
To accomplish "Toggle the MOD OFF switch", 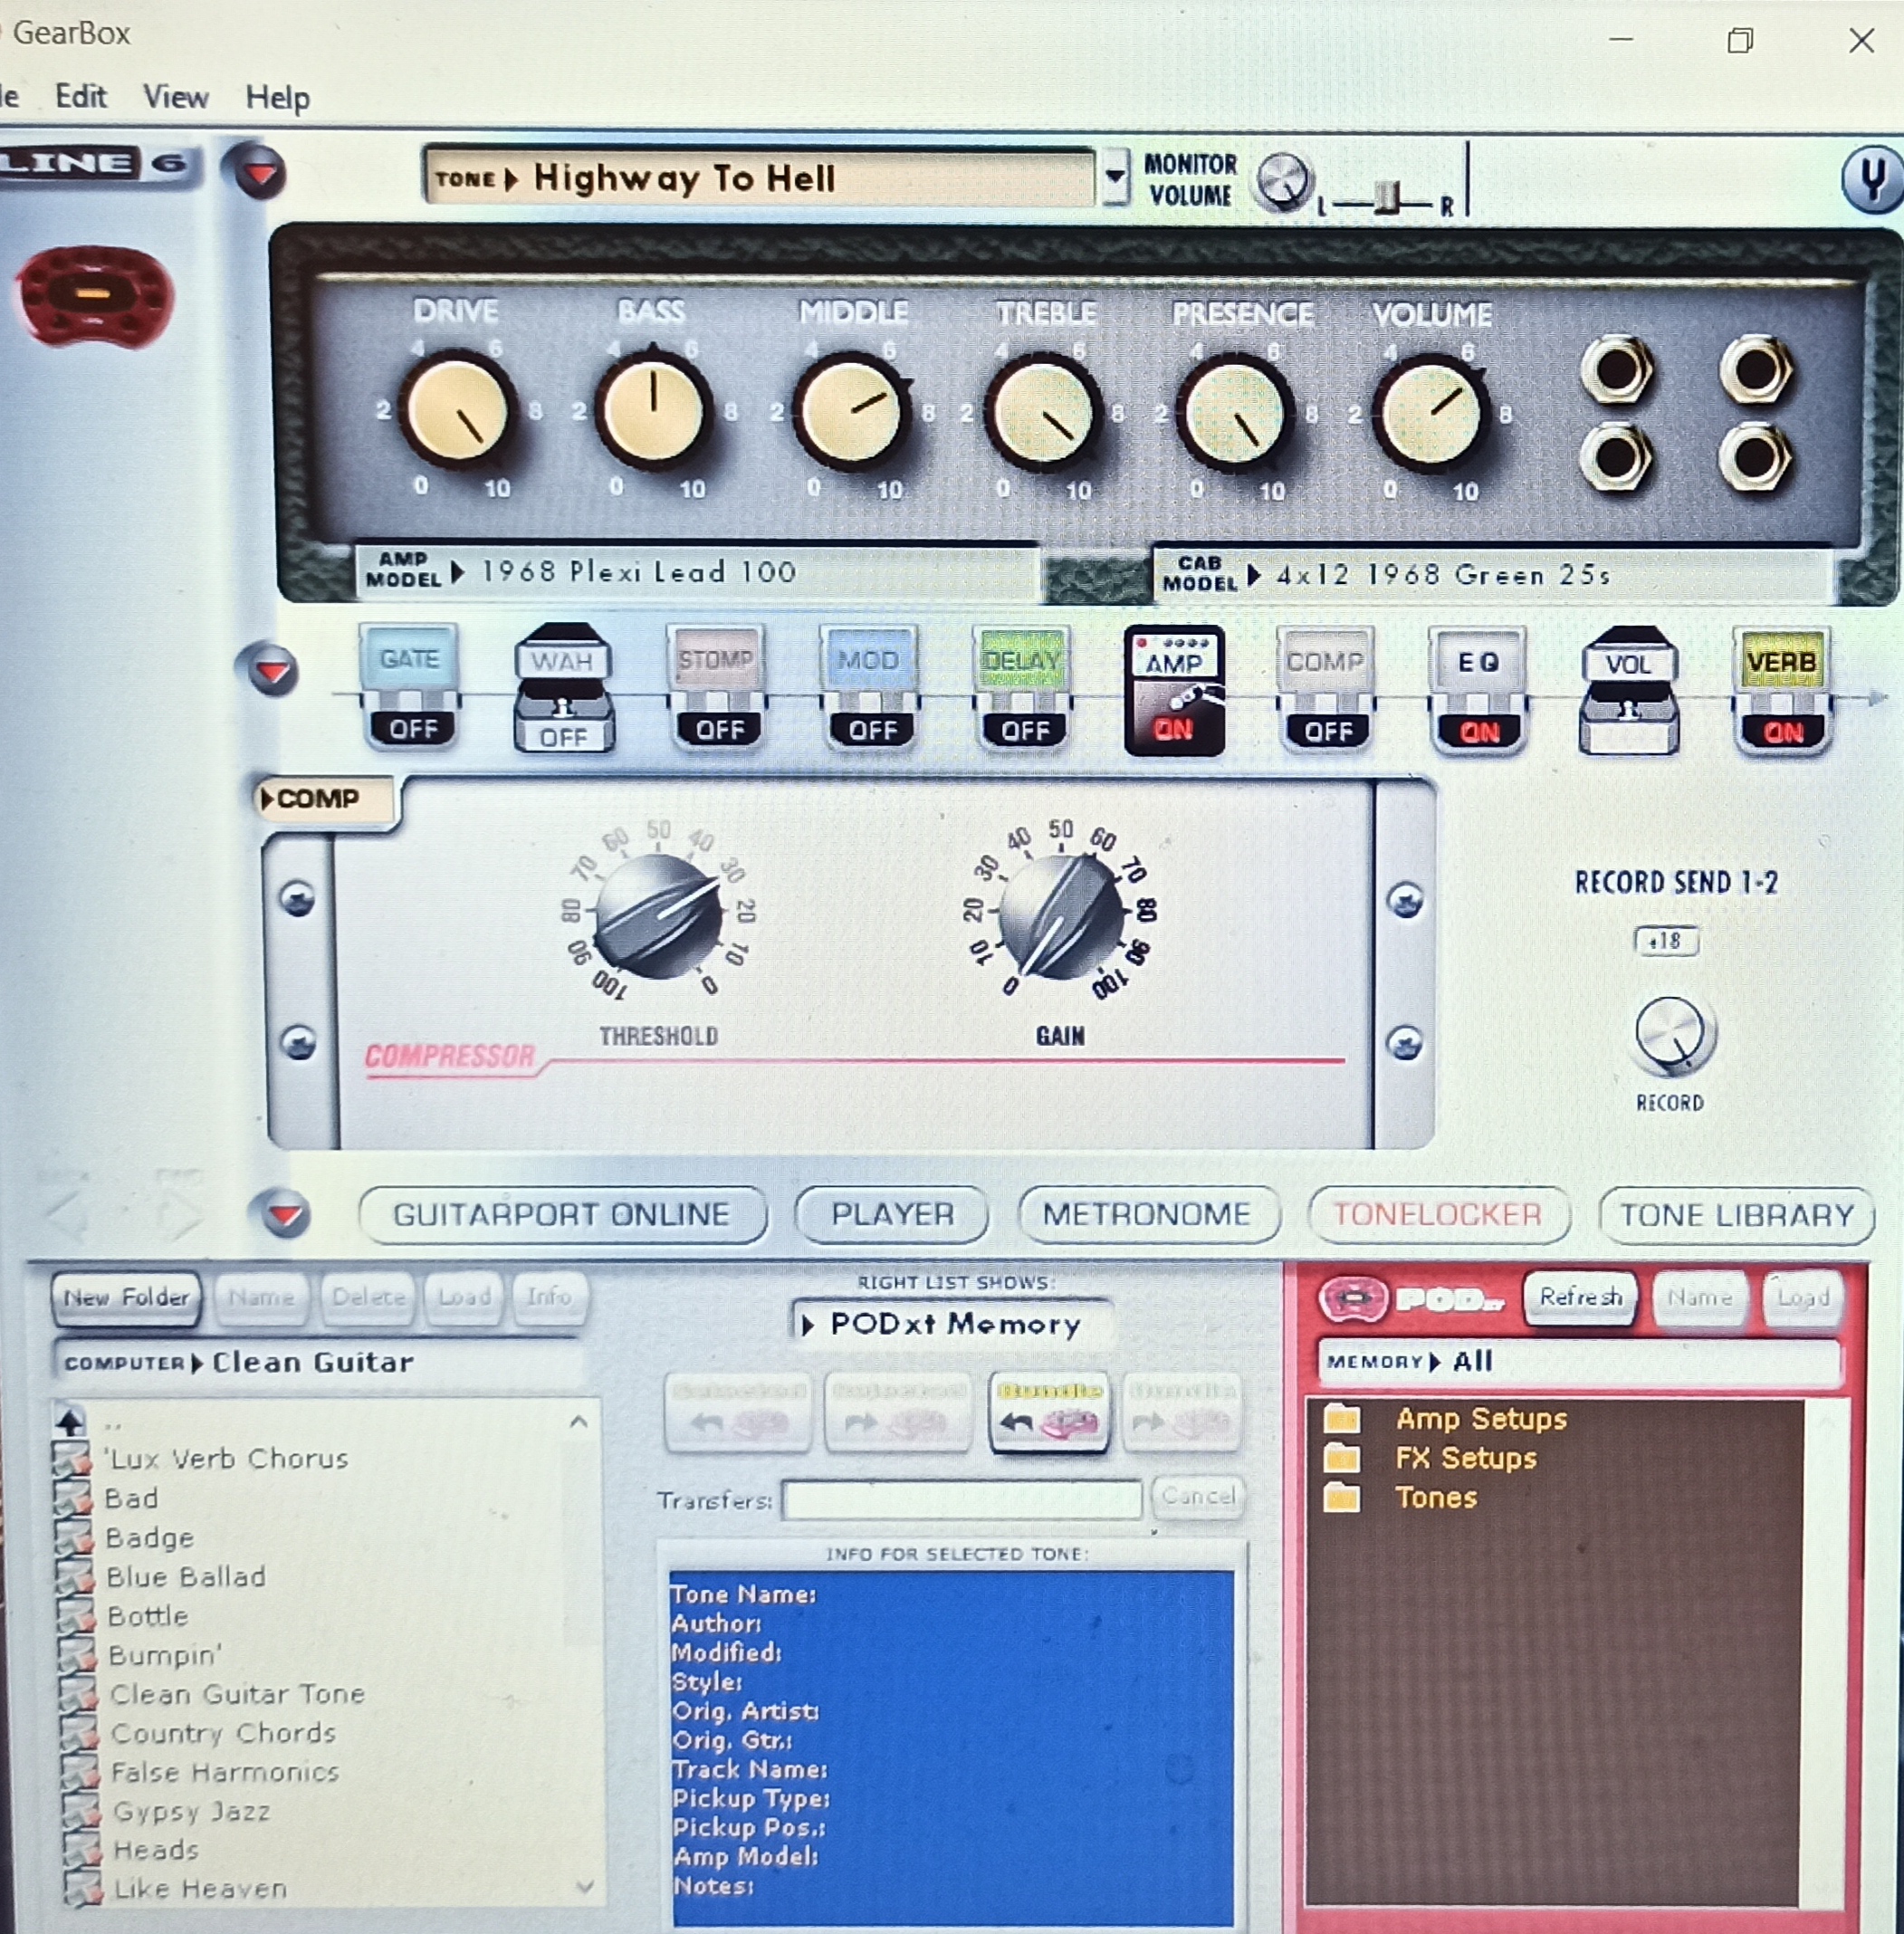I will [x=872, y=731].
